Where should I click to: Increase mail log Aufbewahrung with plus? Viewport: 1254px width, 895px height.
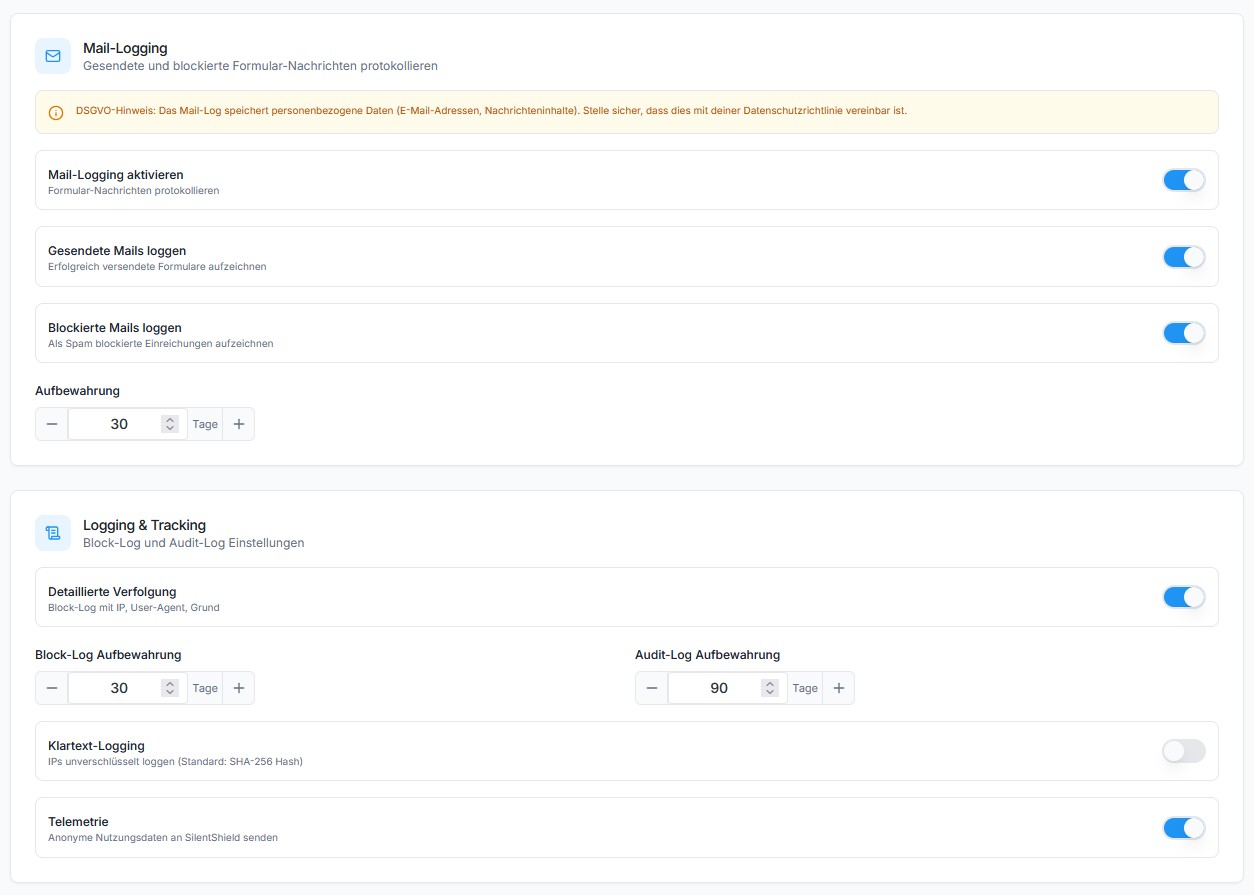[x=238, y=424]
